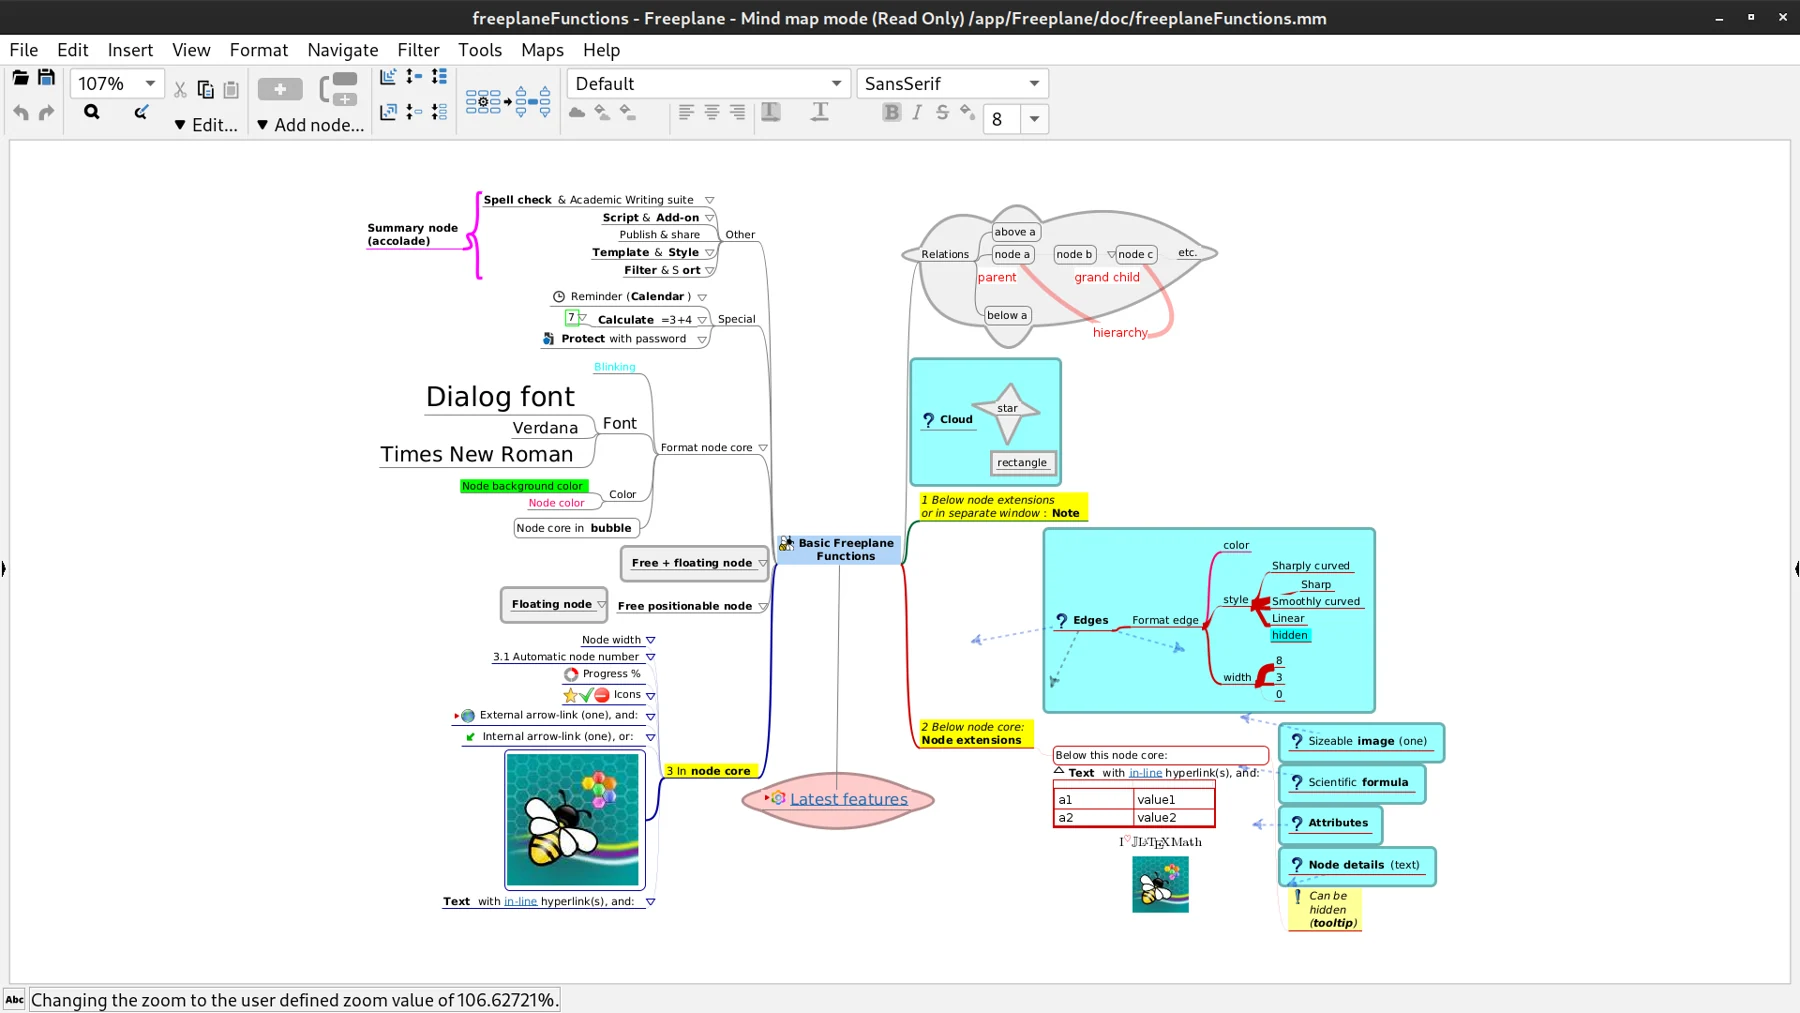Undo the last action
Image resolution: width=1800 pixels, height=1013 pixels.
20,113
